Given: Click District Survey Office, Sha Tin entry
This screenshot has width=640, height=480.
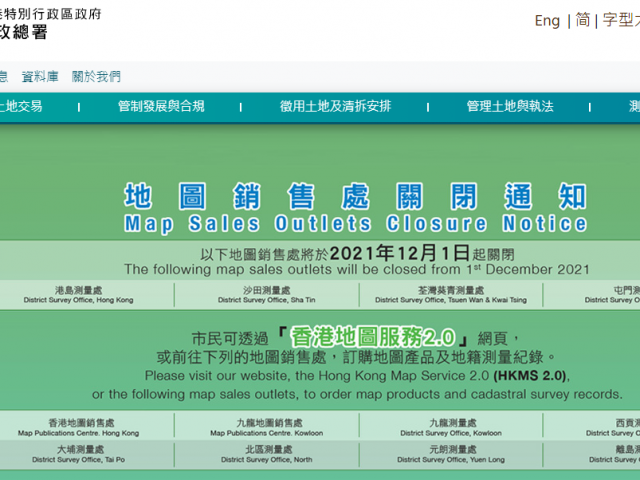Looking at the screenshot, I should coord(267,295).
